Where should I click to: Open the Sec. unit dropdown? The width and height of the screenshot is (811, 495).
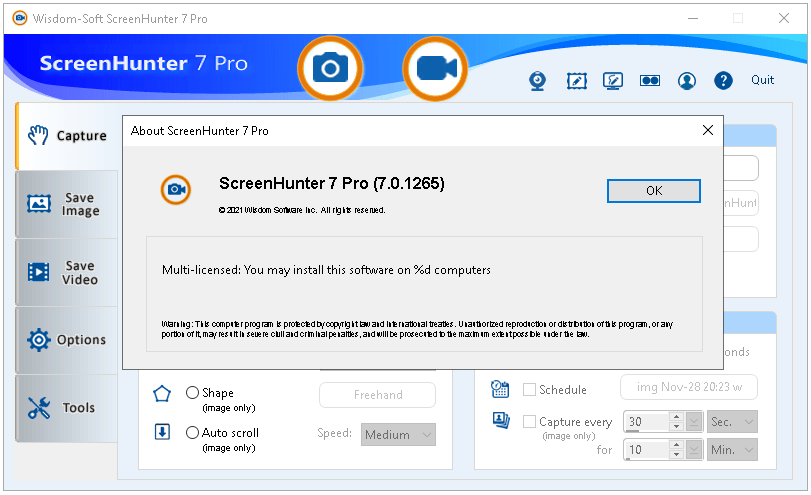tap(732, 422)
